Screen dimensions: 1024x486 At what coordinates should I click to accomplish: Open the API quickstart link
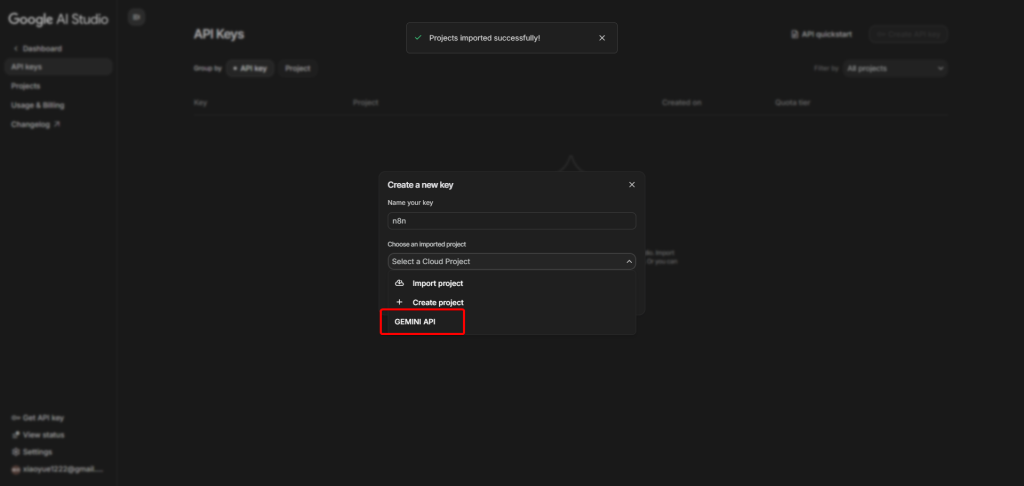coord(821,34)
